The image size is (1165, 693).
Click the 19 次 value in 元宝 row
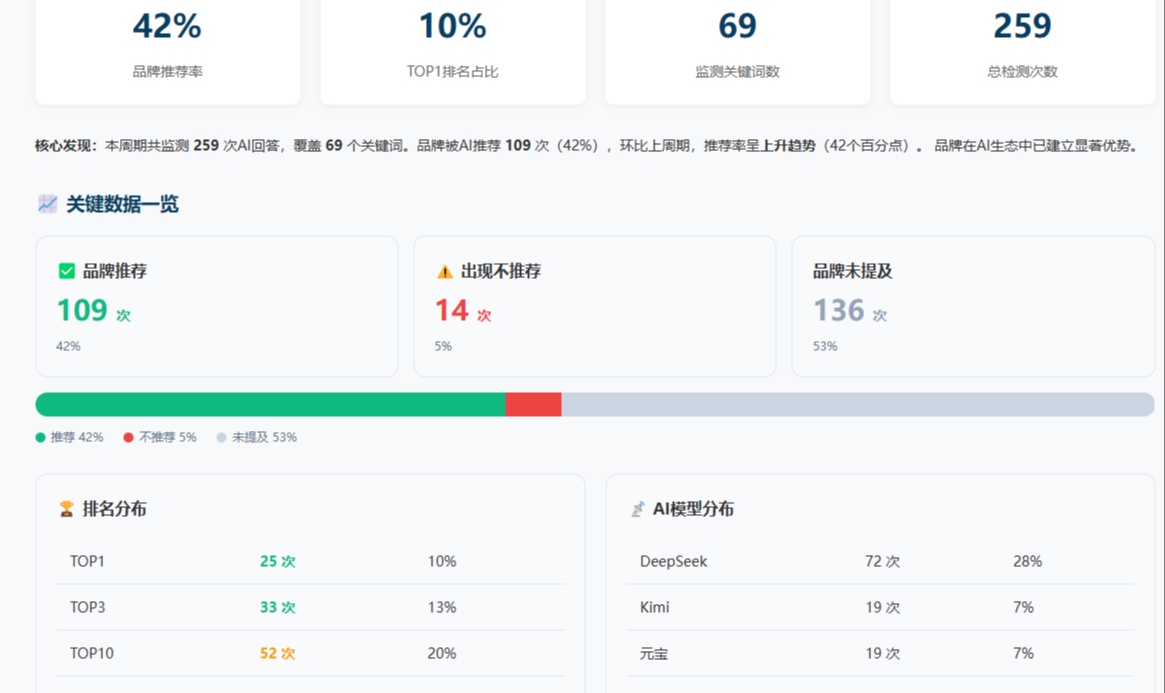click(883, 654)
